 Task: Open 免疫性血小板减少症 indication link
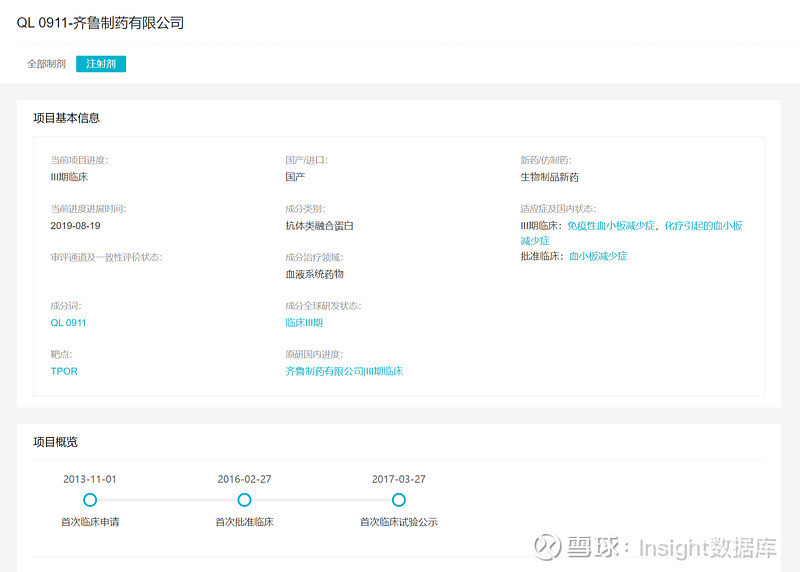pos(611,226)
